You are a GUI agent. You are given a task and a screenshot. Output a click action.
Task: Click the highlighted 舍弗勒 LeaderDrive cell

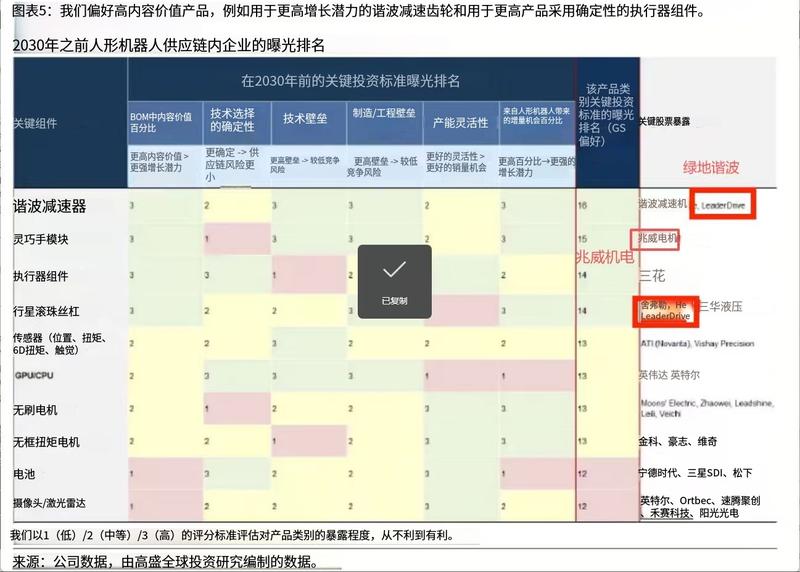(666, 311)
